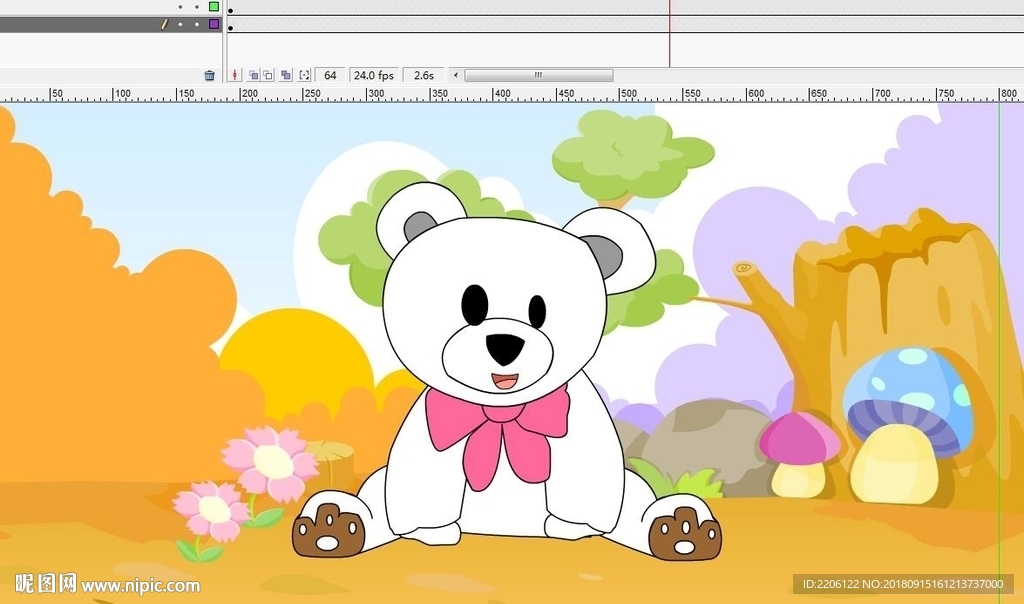The height and width of the screenshot is (604, 1024).
Task: Select the yellow mushroom under the blue cap
Action: [893, 464]
